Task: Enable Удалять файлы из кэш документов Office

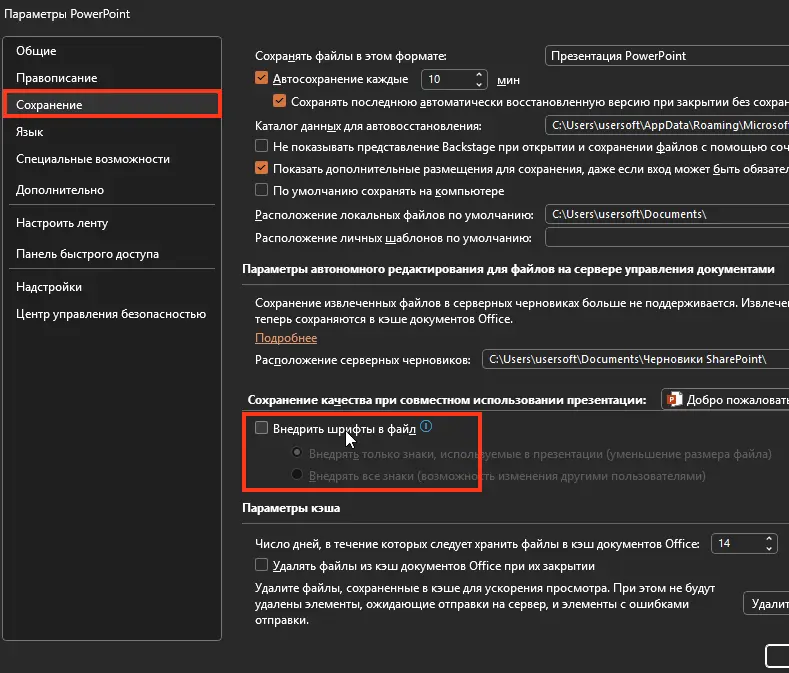Action: 262,565
